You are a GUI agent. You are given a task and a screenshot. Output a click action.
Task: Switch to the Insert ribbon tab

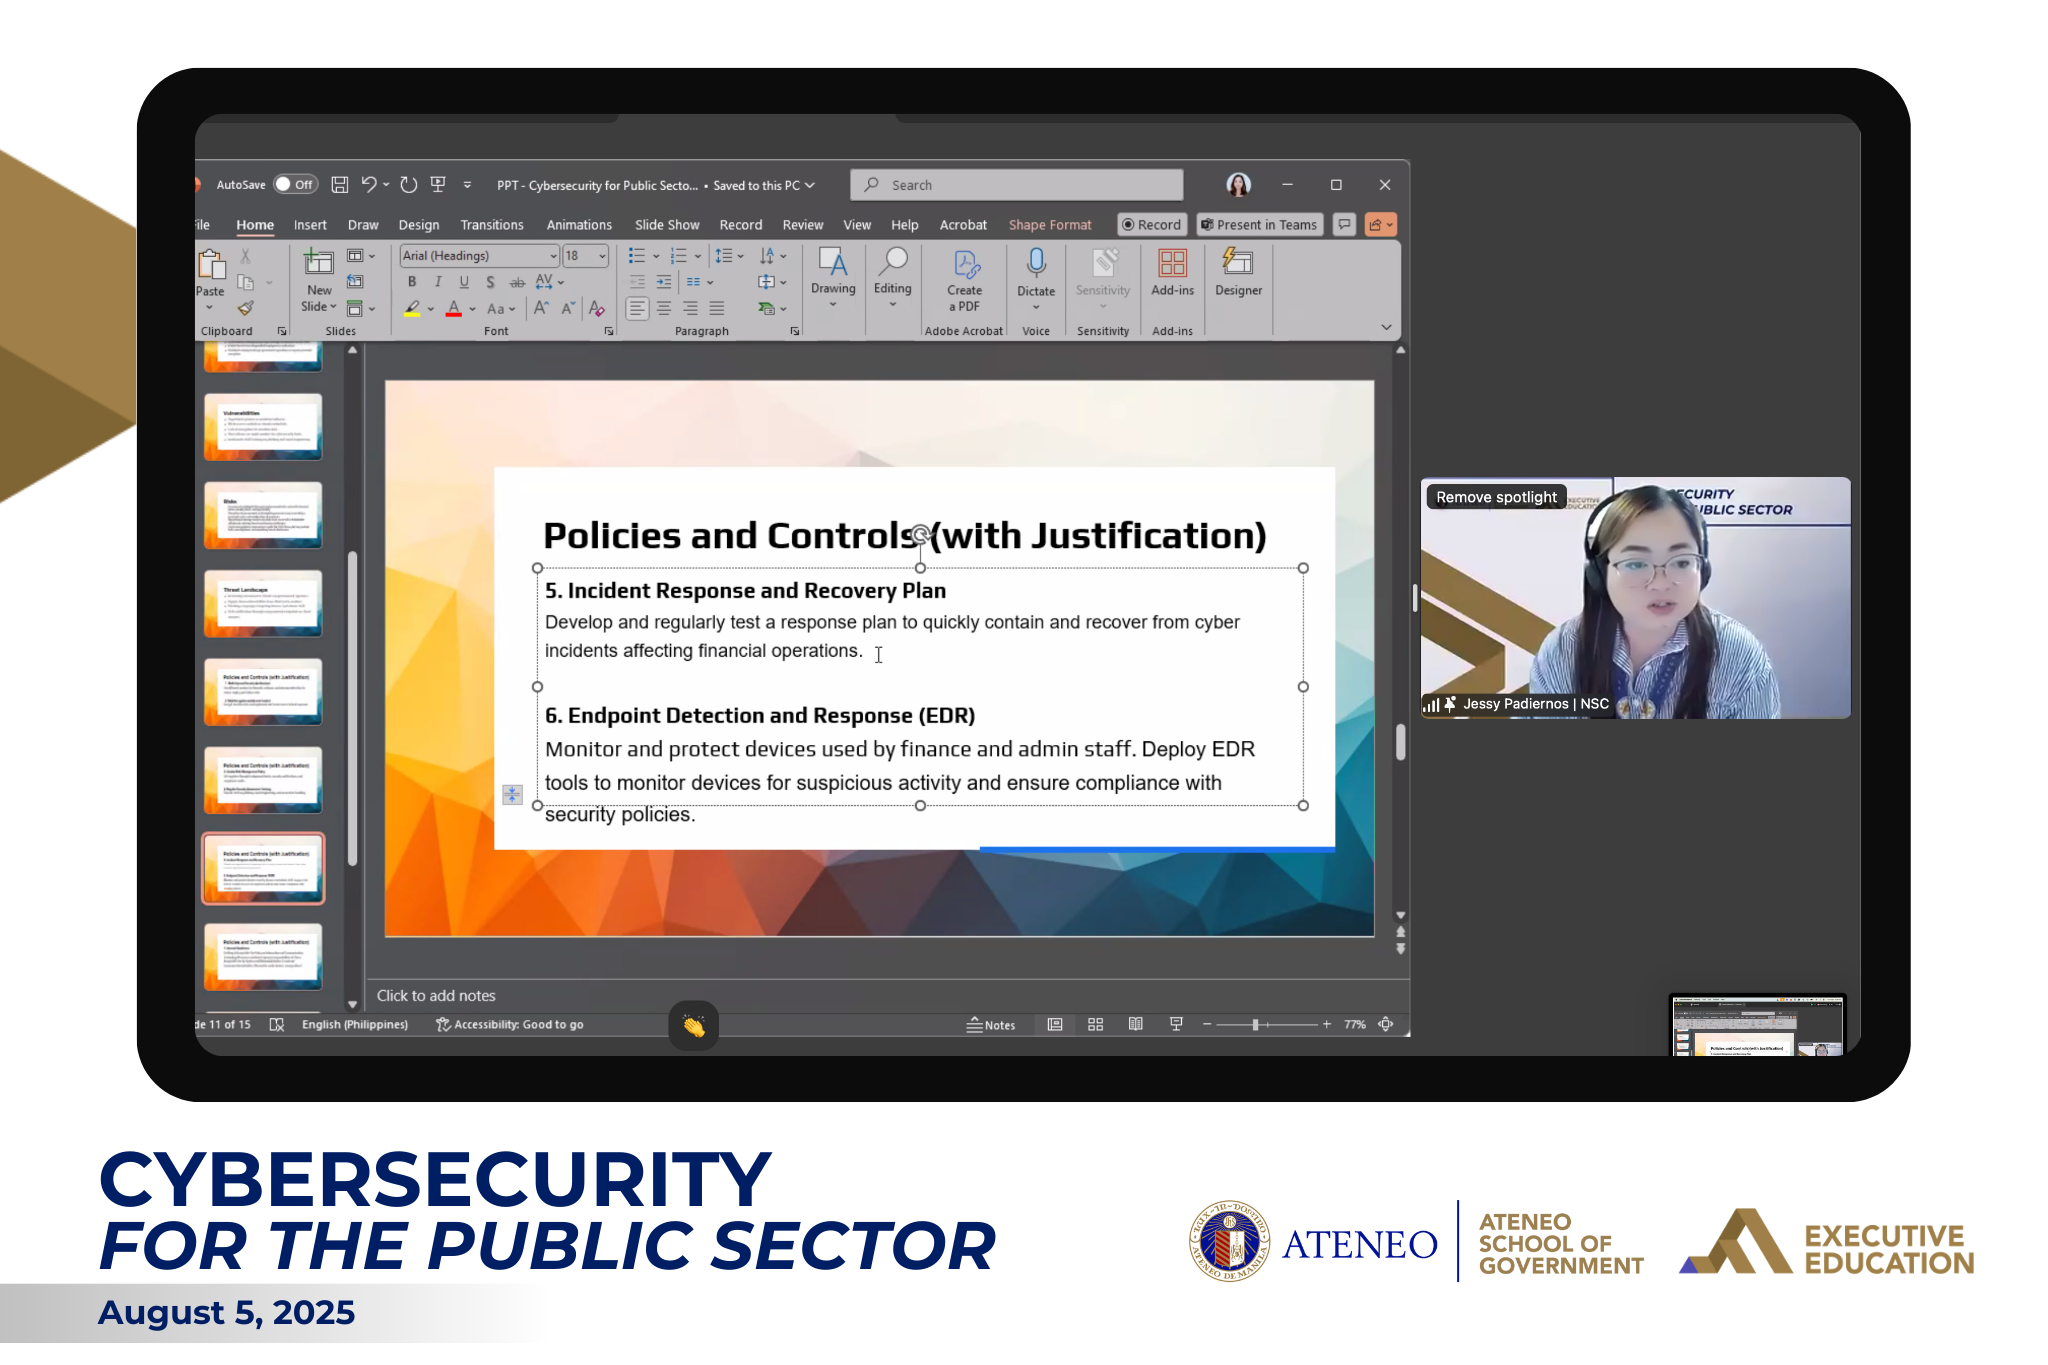pyautogui.click(x=310, y=224)
